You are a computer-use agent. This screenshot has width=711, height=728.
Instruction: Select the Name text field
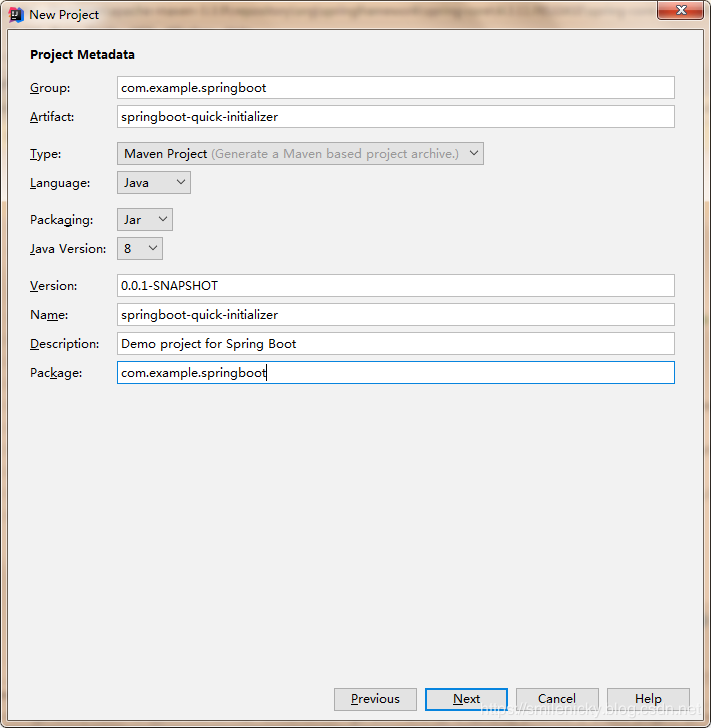[396, 315]
